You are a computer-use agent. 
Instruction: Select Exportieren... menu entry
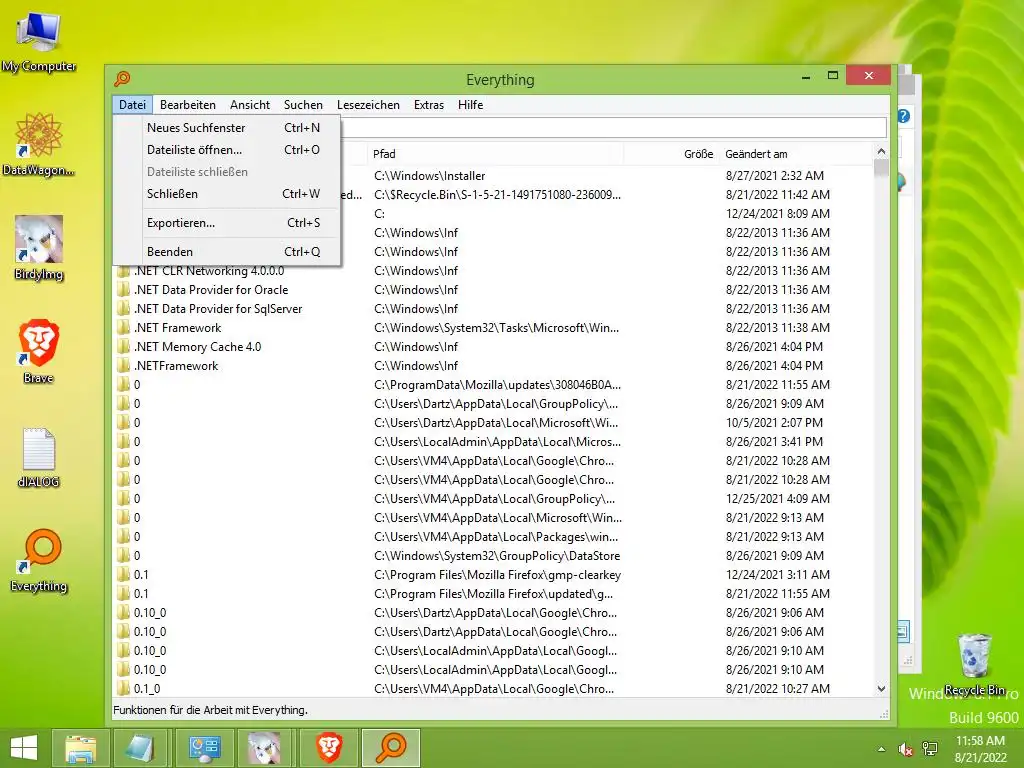tap(227, 223)
